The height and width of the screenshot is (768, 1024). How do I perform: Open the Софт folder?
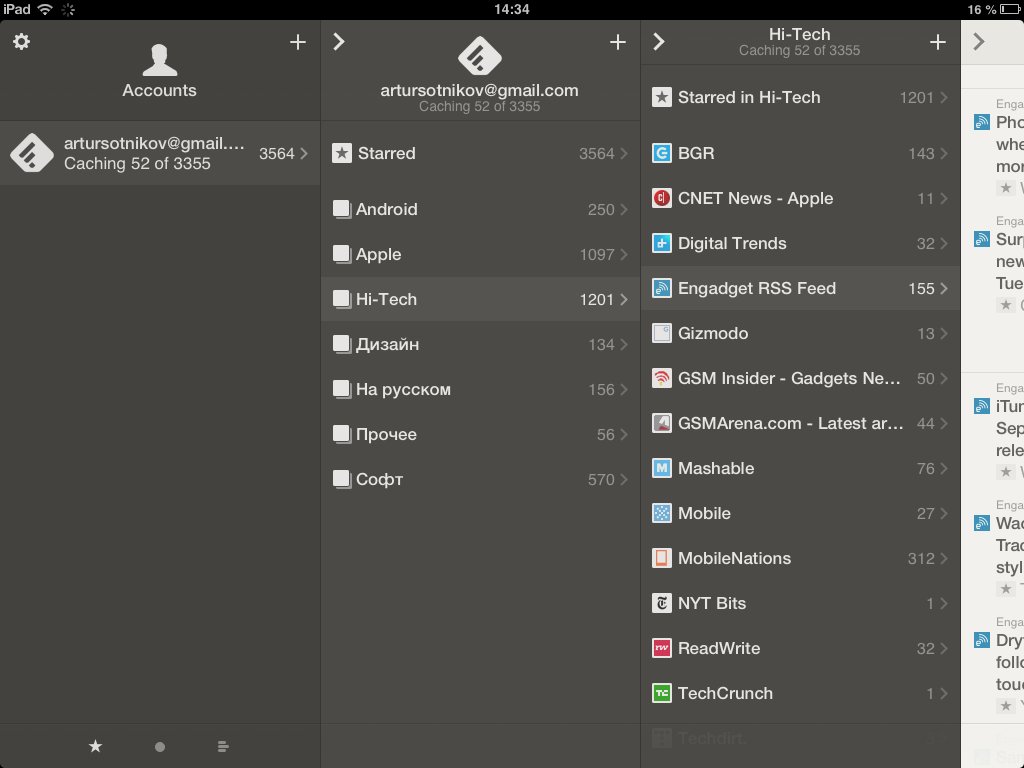[480, 479]
